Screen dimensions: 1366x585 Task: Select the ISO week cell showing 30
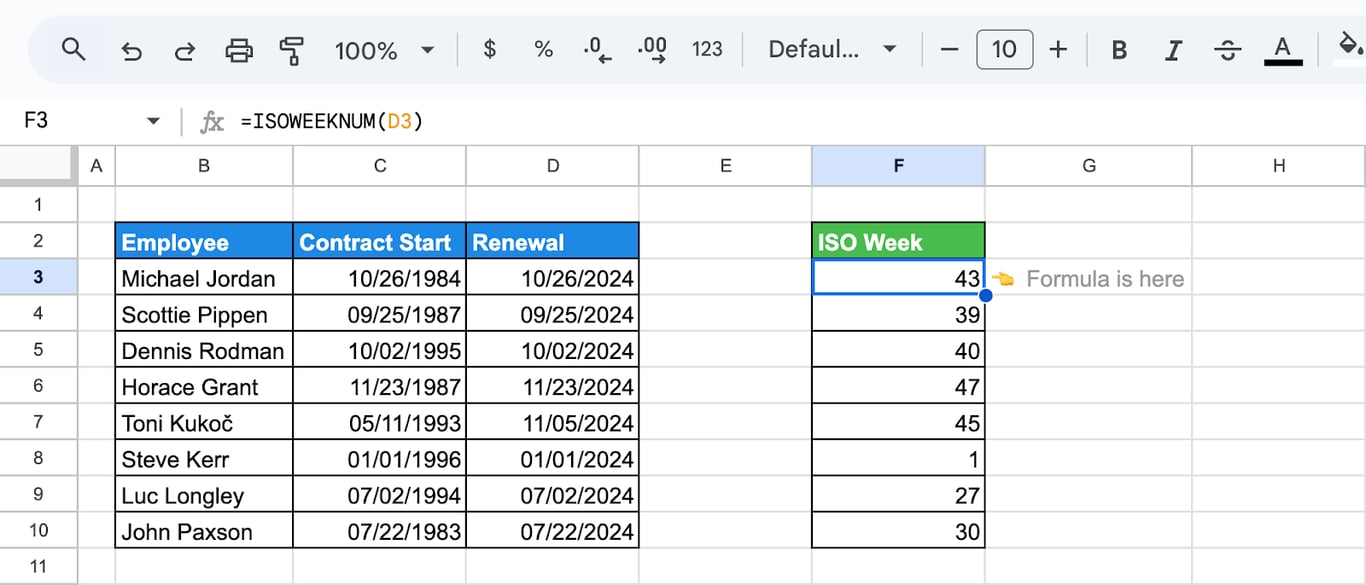(x=898, y=531)
